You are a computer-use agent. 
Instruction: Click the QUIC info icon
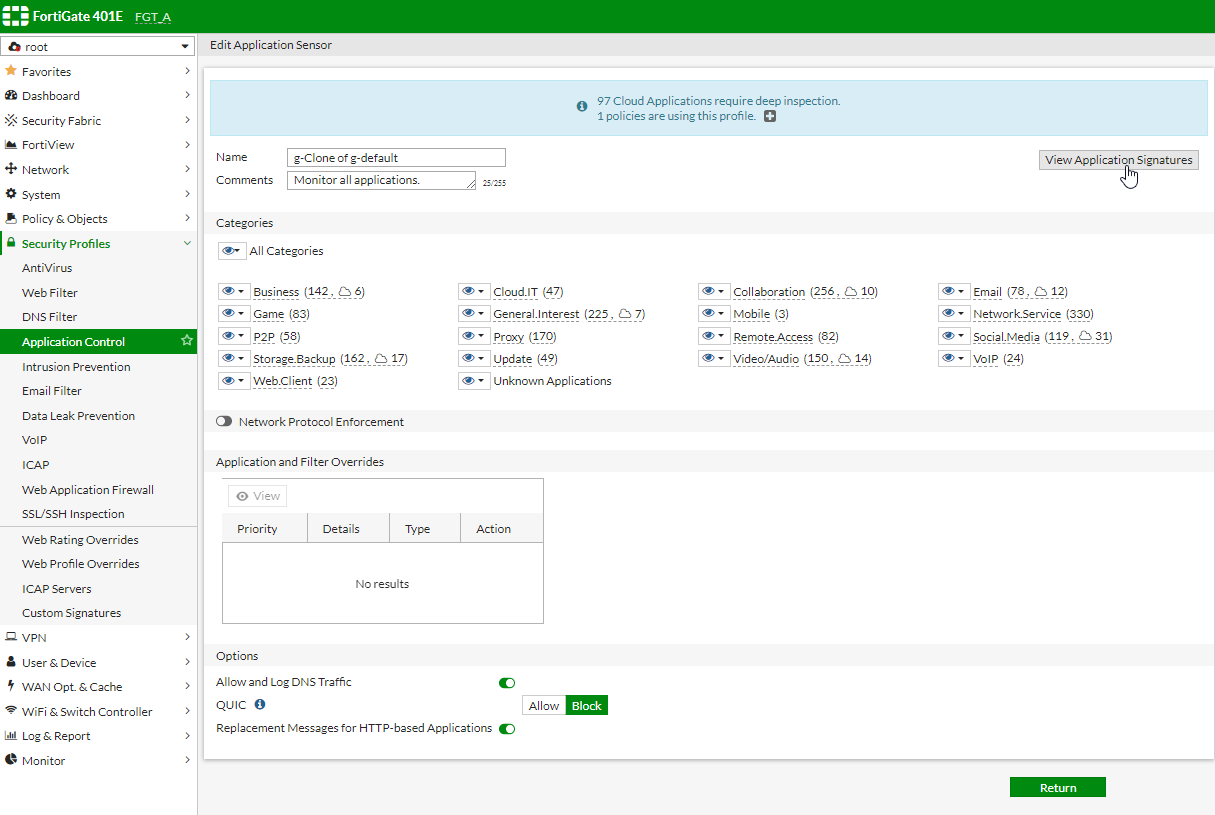click(260, 705)
